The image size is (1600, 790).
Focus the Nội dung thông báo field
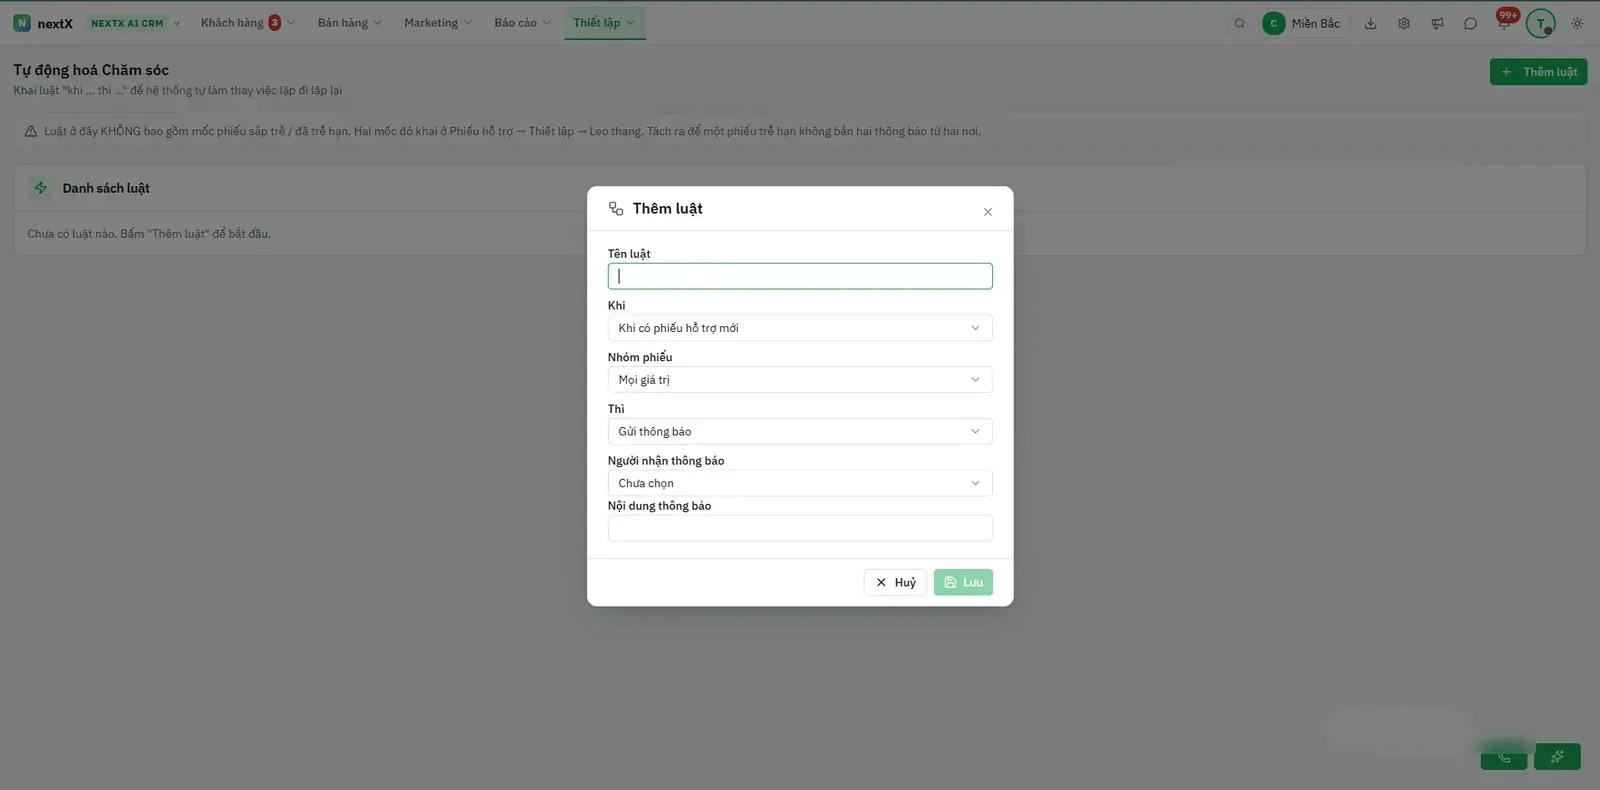(x=800, y=528)
